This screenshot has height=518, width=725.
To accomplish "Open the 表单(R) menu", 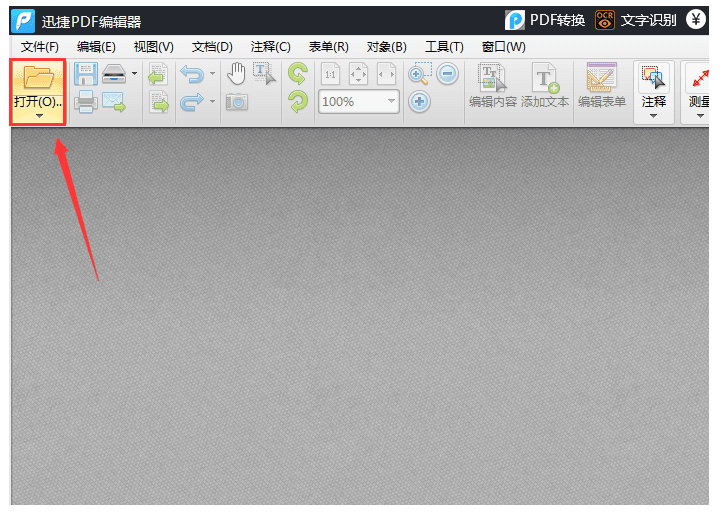I will pos(329,47).
